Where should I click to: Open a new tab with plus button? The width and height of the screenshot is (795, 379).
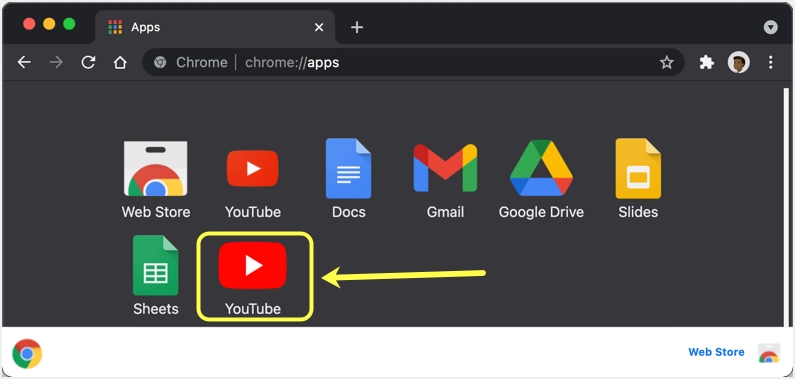pos(357,27)
